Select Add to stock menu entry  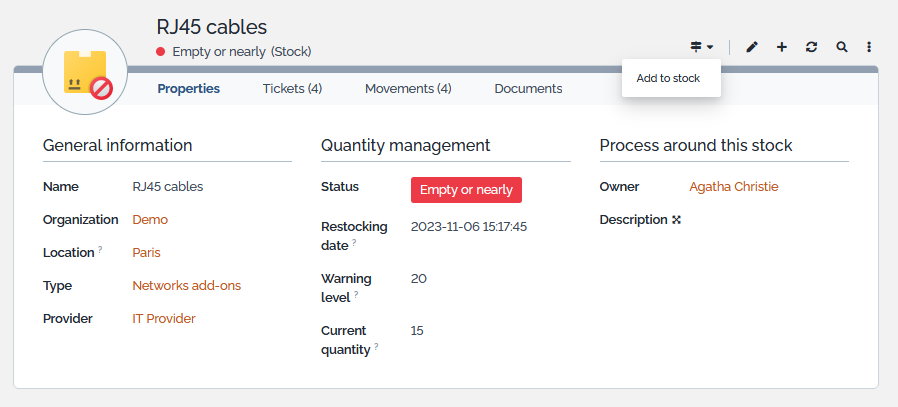point(668,78)
